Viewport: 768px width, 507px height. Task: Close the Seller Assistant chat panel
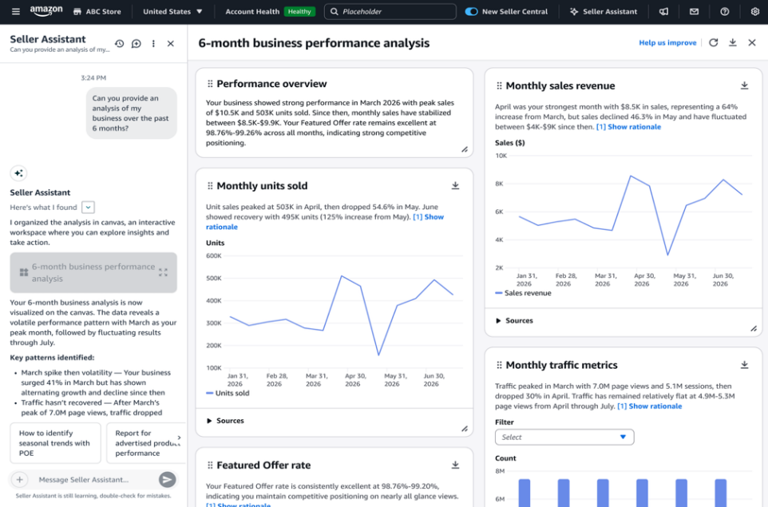pyautogui.click(x=170, y=44)
